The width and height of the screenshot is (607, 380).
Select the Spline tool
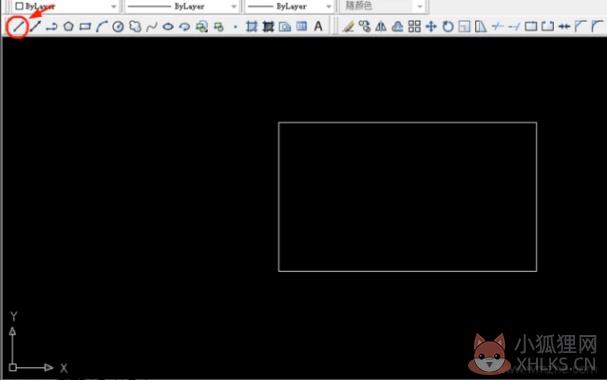[151, 27]
